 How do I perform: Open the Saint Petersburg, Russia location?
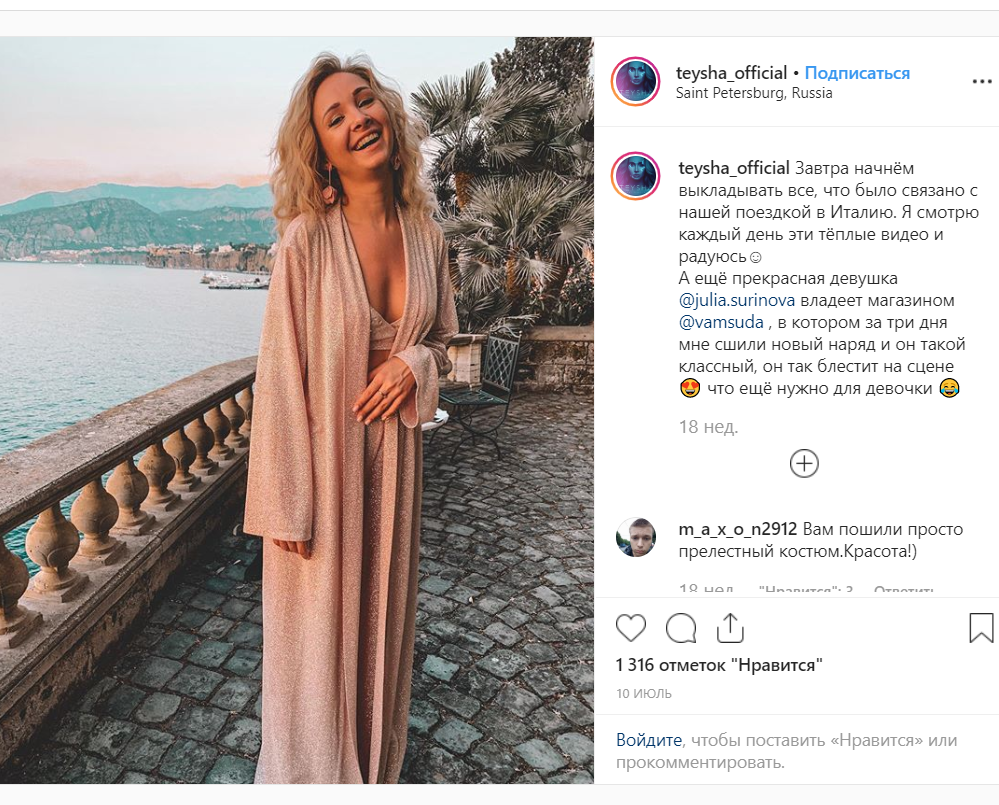[754, 93]
